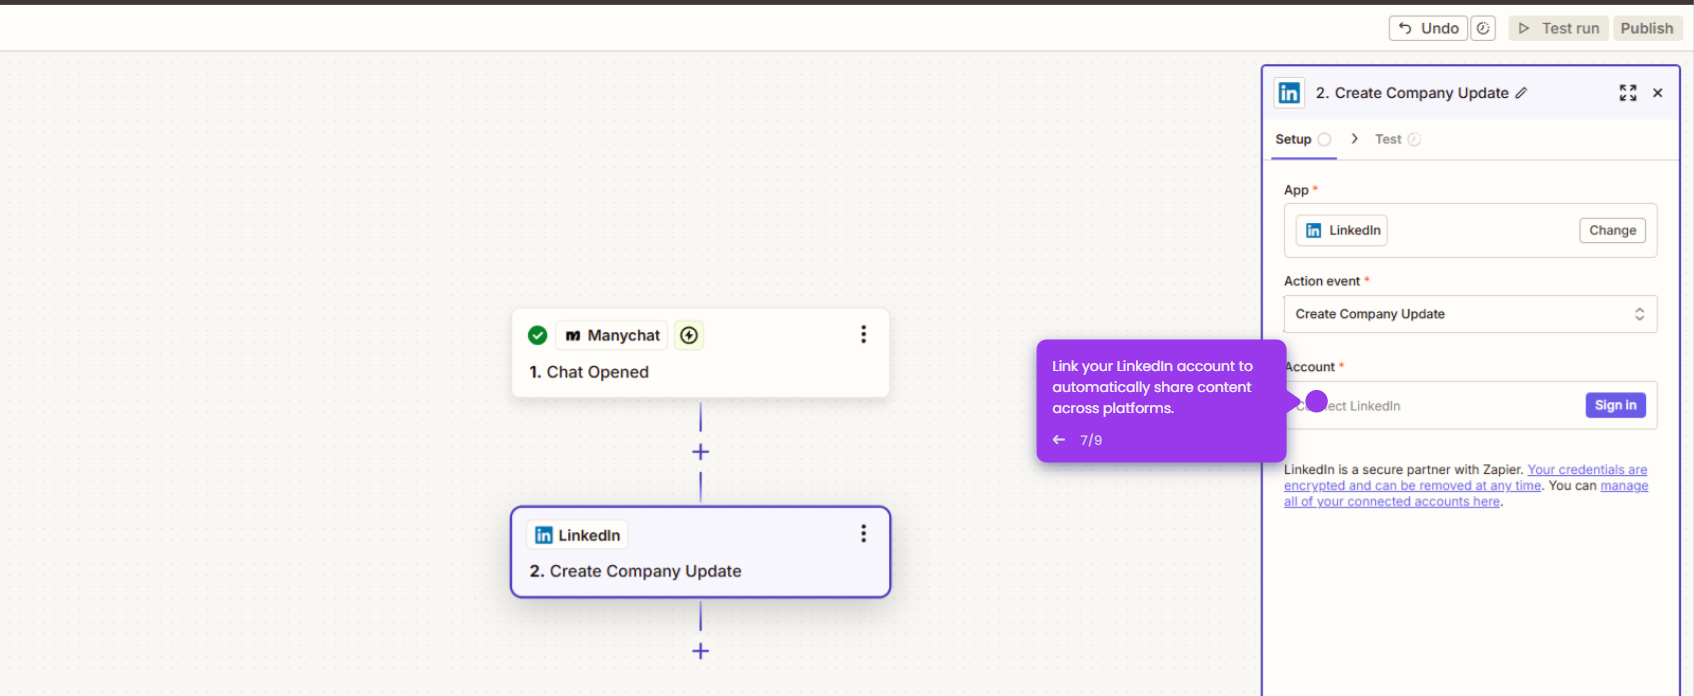Add step between Manychat and LinkedIn

coord(700,452)
